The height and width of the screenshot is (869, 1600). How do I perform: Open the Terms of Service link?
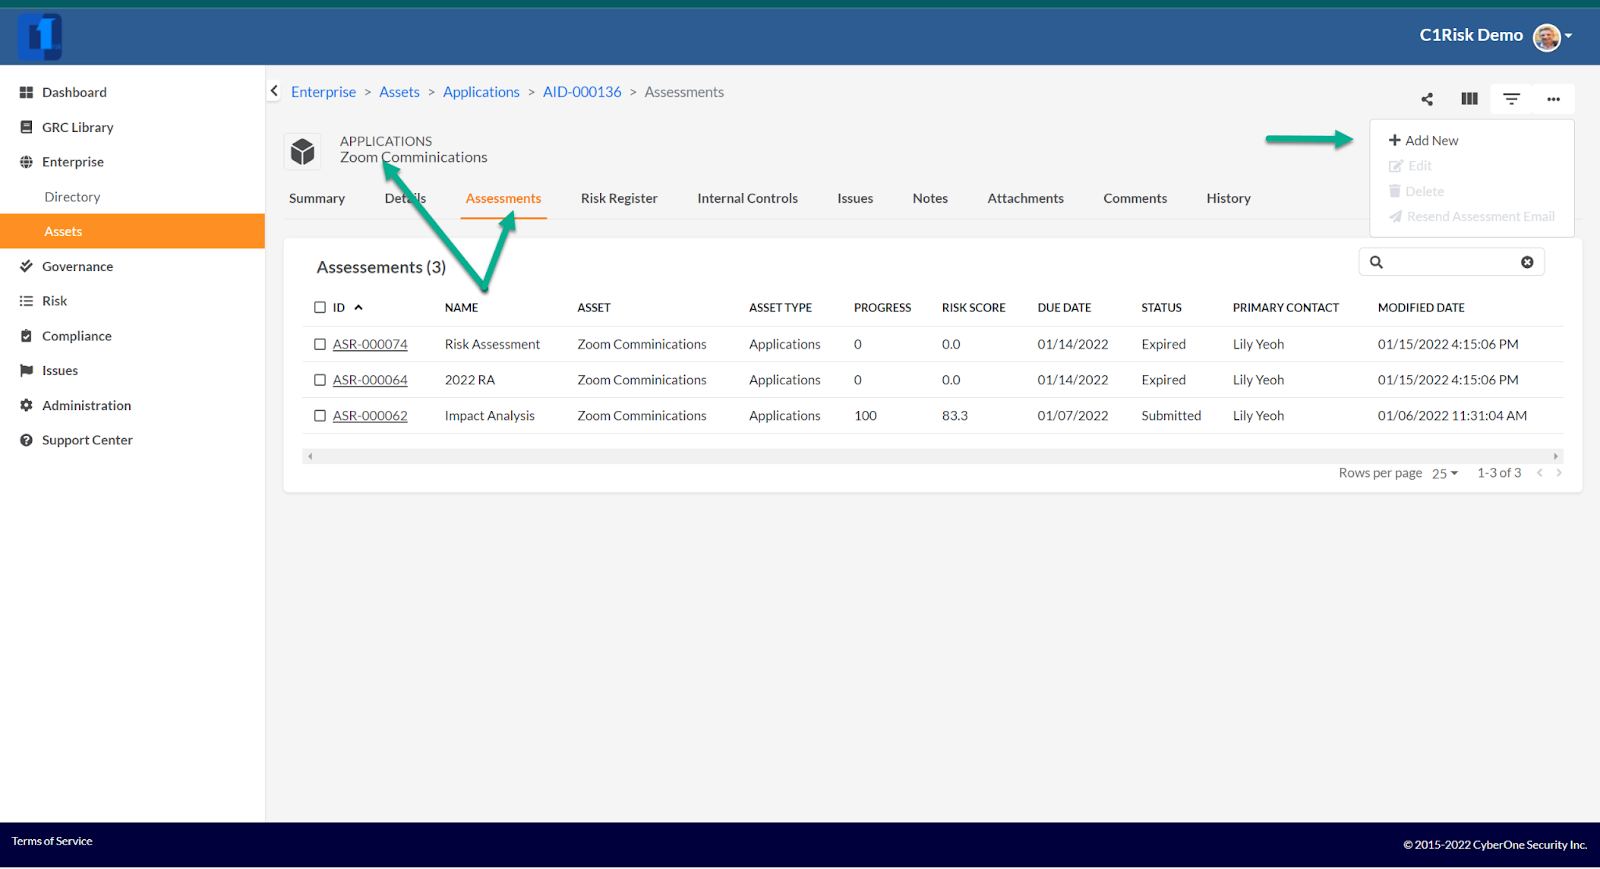[x=52, y=842]
